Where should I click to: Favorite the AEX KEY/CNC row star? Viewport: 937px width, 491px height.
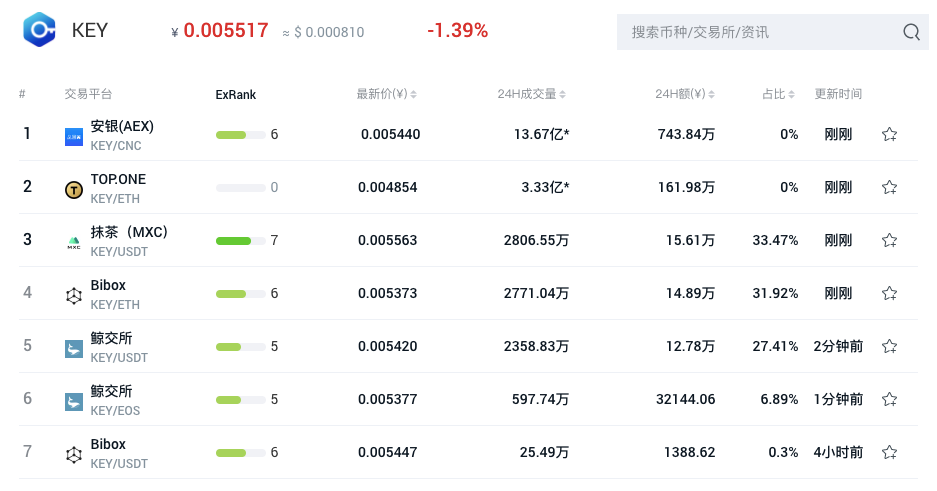coord(889,134)
